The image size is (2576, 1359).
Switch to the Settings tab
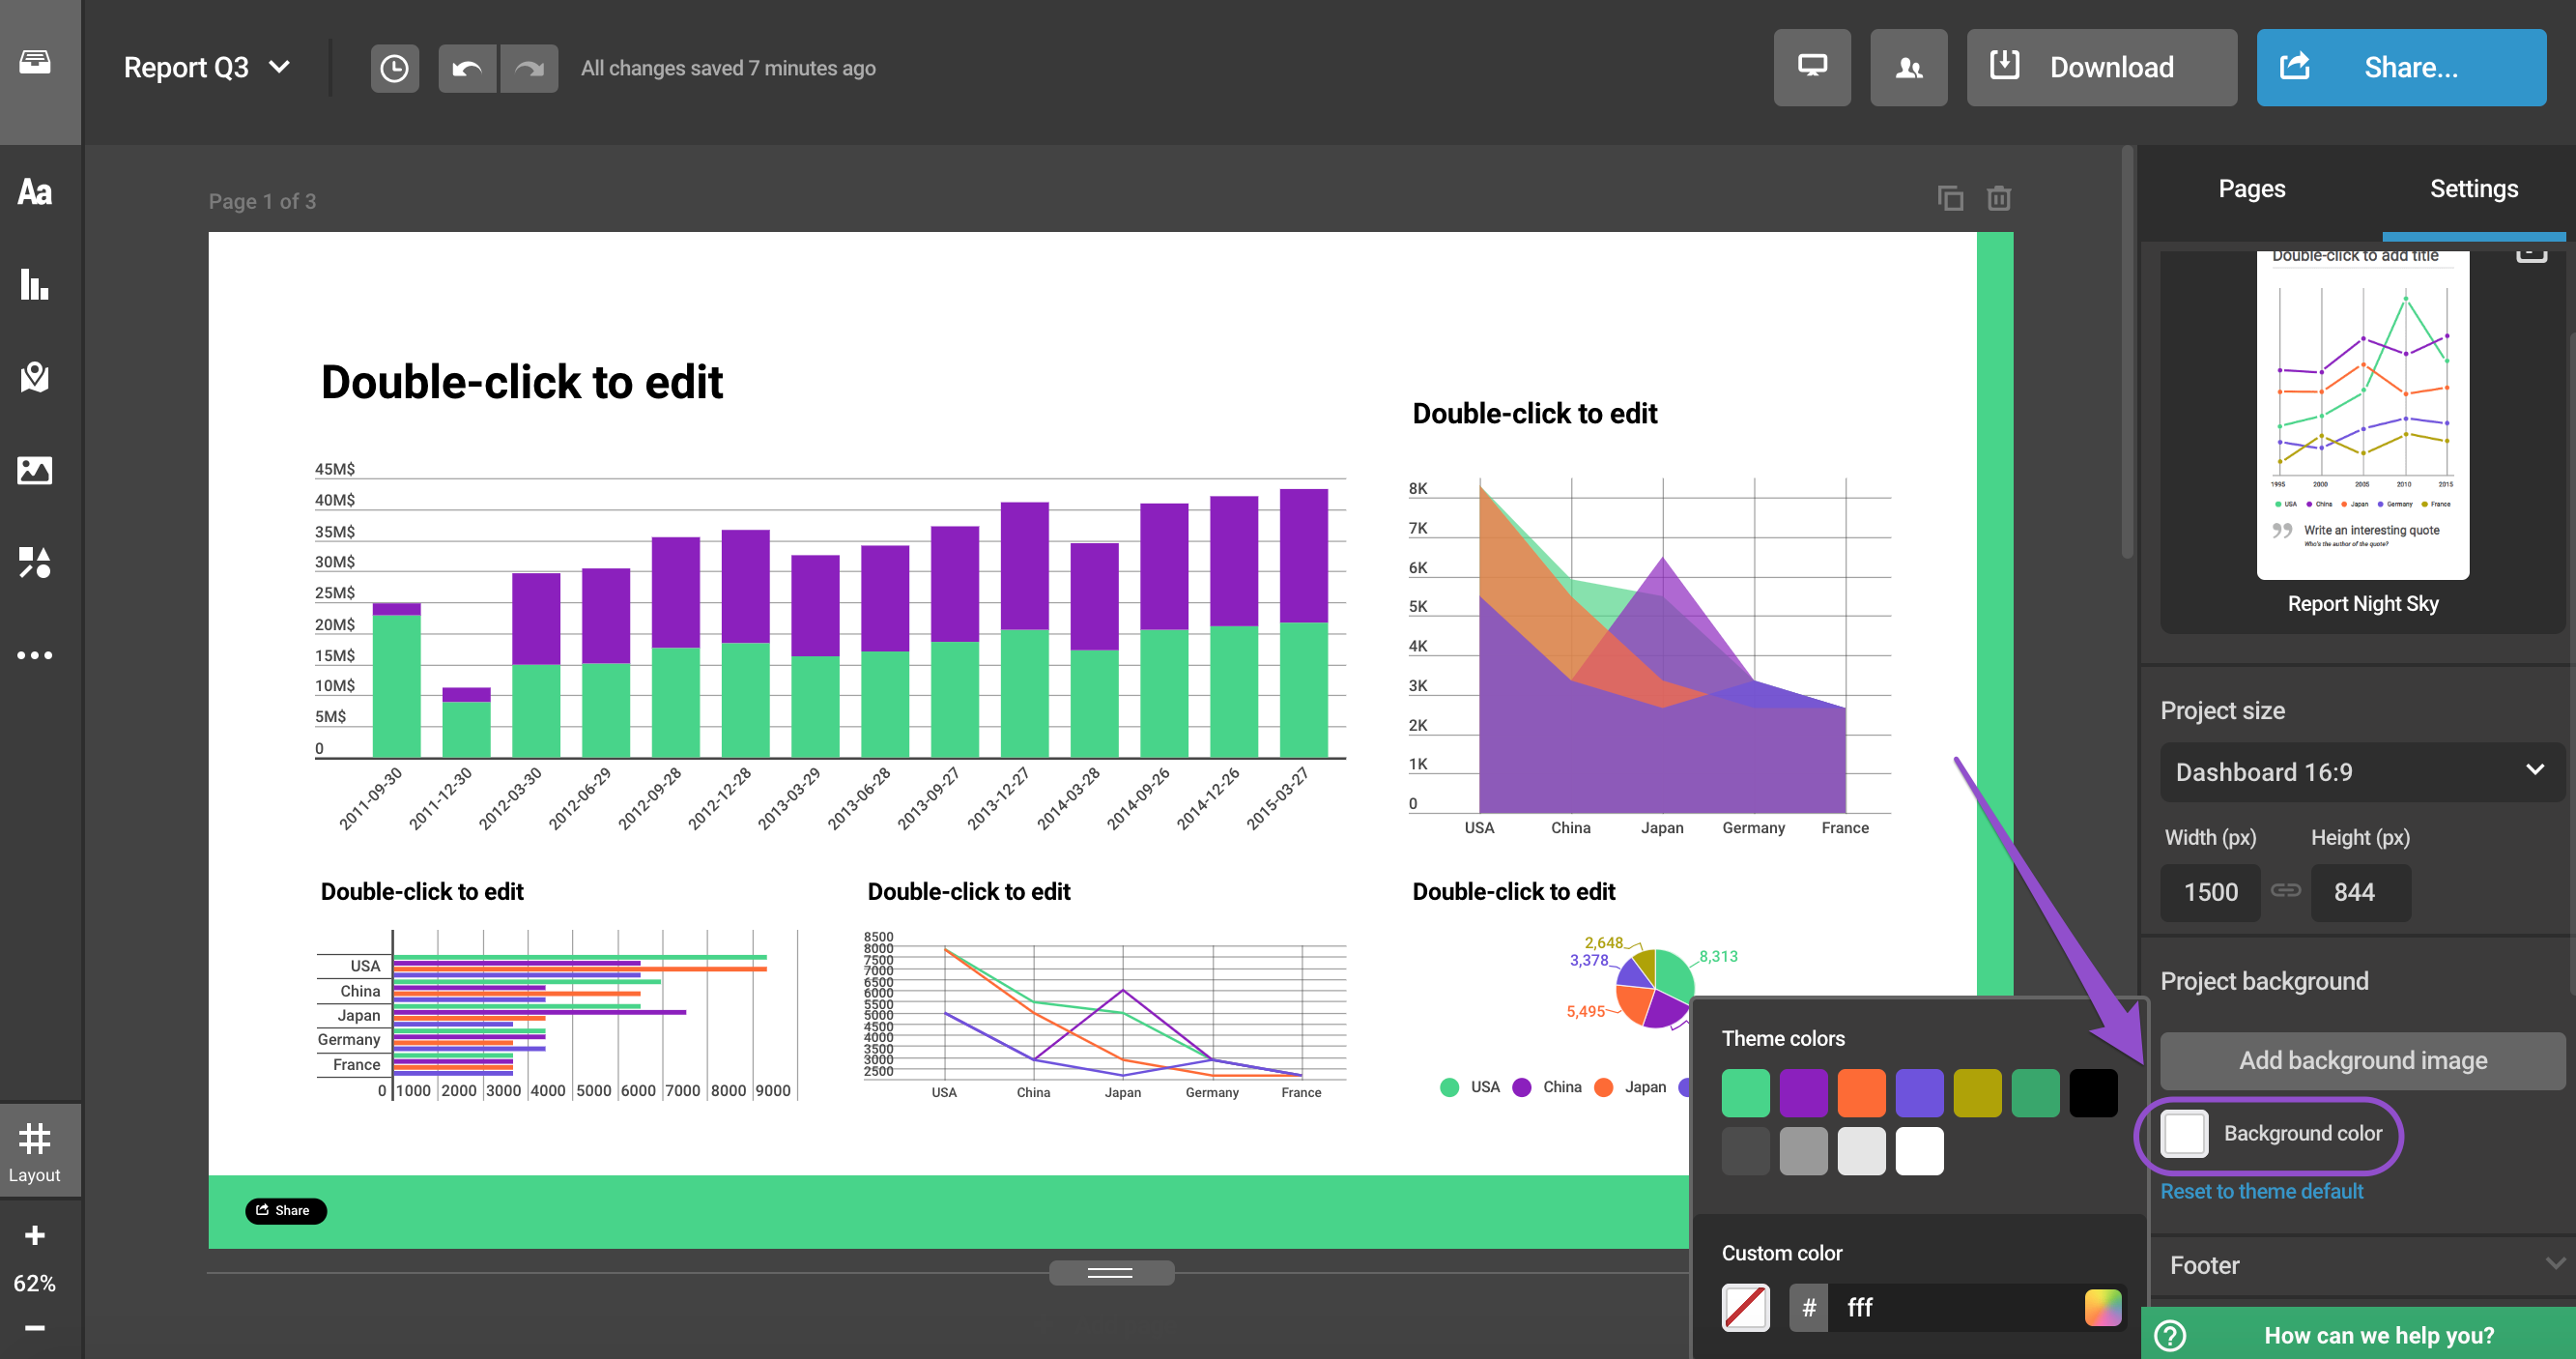[x=2473, y=189]
